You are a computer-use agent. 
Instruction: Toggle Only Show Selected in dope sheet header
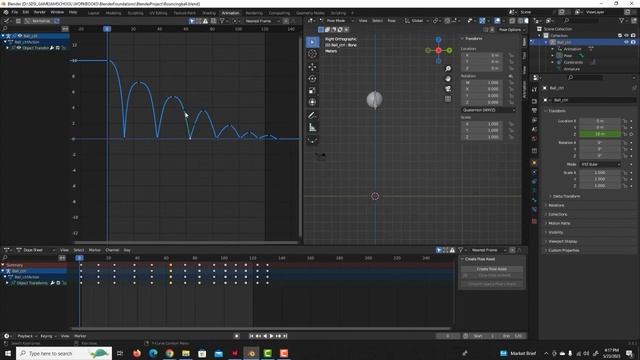(439, 250)
